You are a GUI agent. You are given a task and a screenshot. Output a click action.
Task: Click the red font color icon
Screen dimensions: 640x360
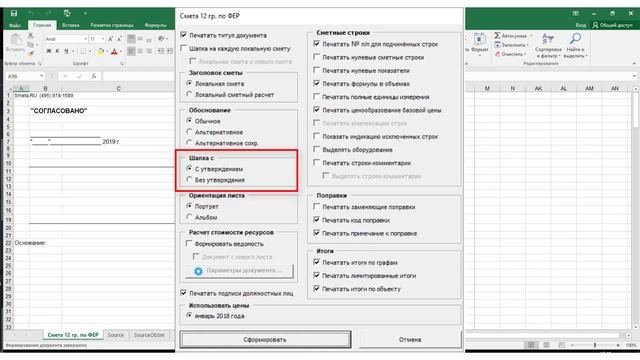coord(114,51)
